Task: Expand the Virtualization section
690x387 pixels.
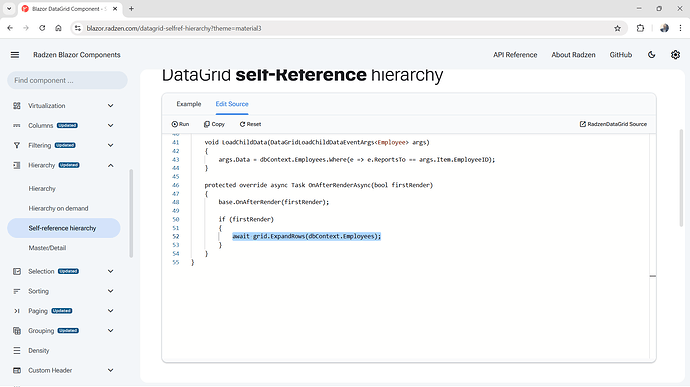Action: coord(110,106)
